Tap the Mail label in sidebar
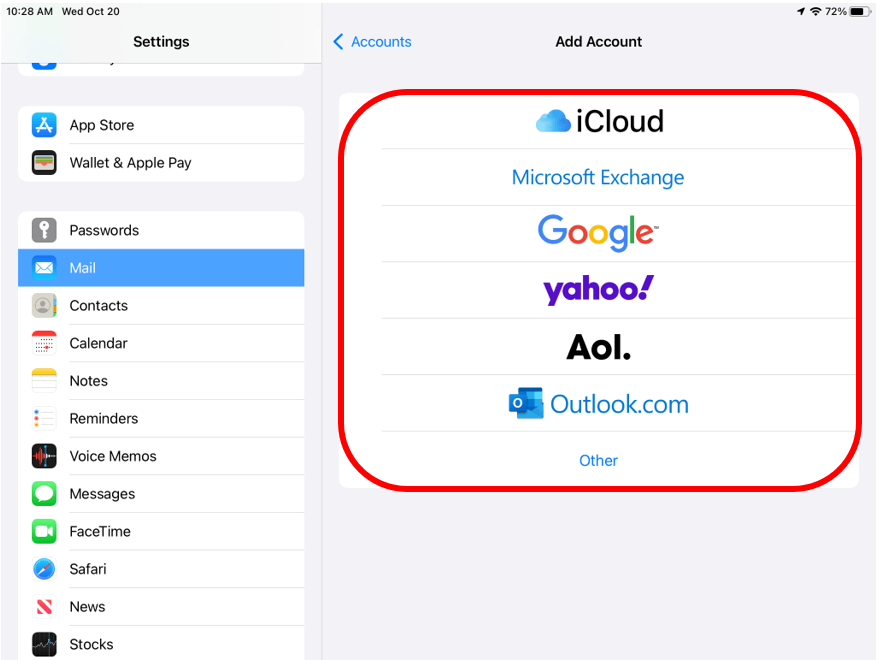This screenshot has width=880, height=660. pos(82,268)
